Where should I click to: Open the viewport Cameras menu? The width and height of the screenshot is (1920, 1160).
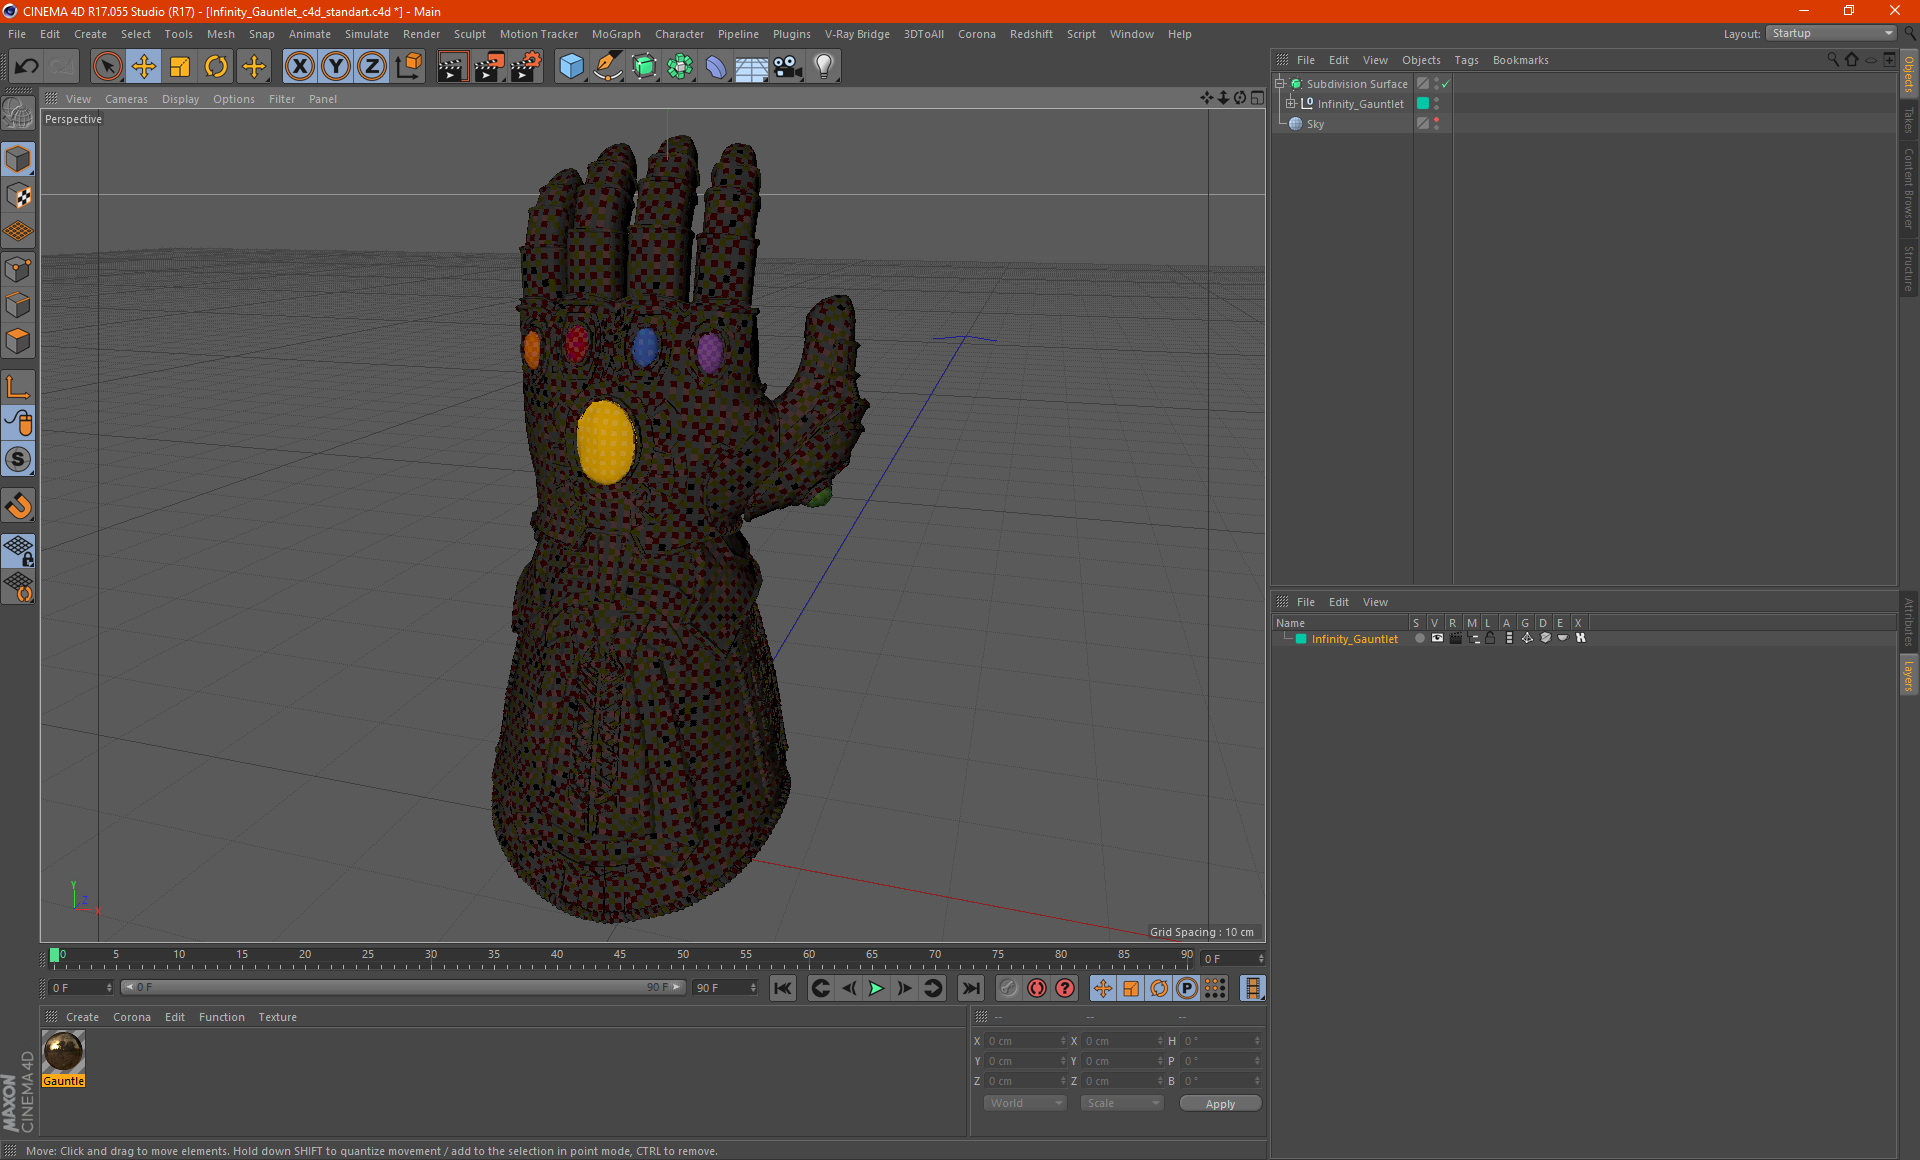click(x=126, y=99)
